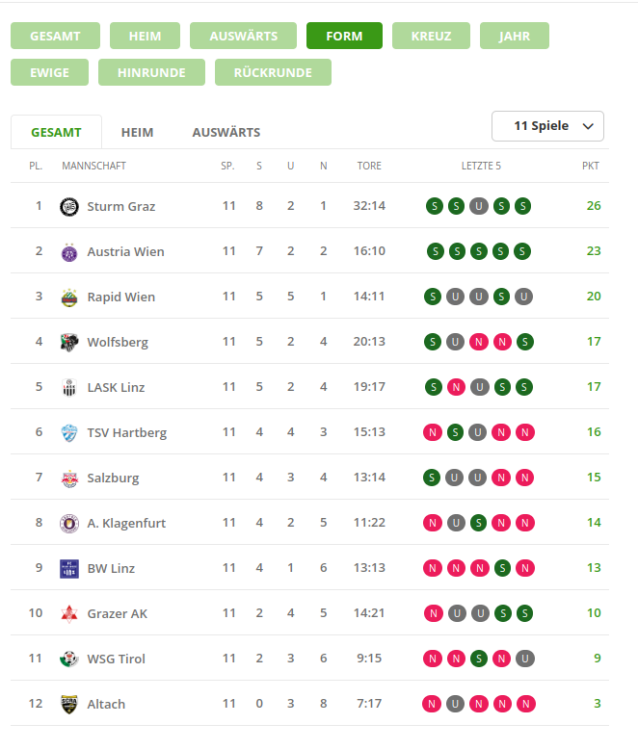Click Sturm Graz's first green S form badge
Screen dimensions: 638x750
pyautogui.click(x=433, y=206)
